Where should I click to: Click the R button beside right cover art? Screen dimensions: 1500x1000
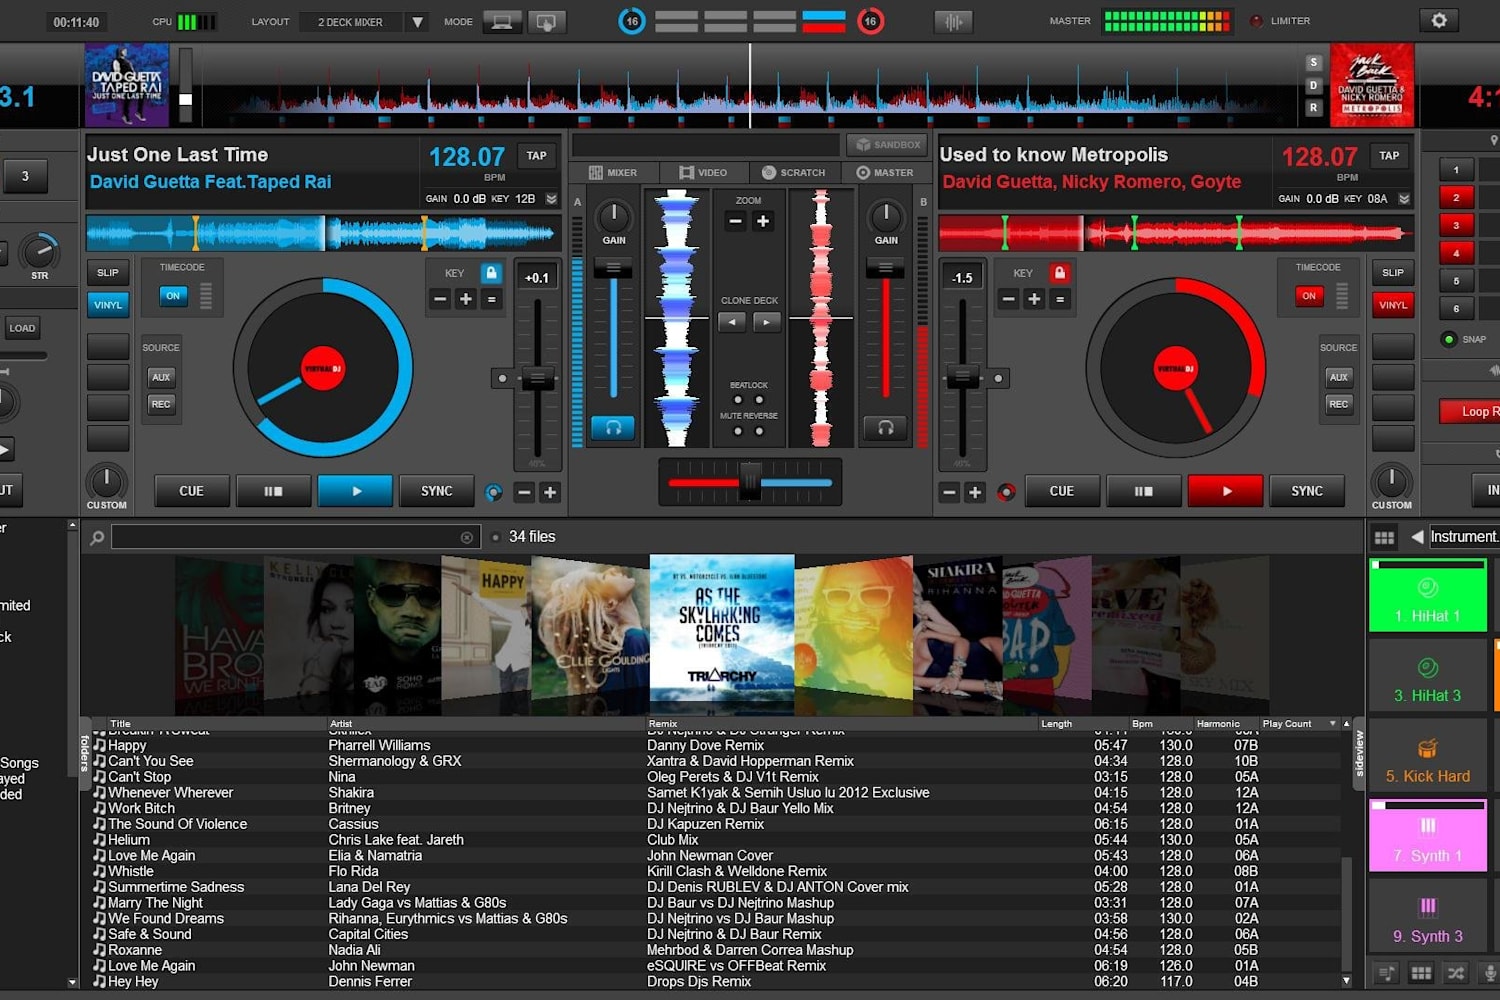[1313, 107]
